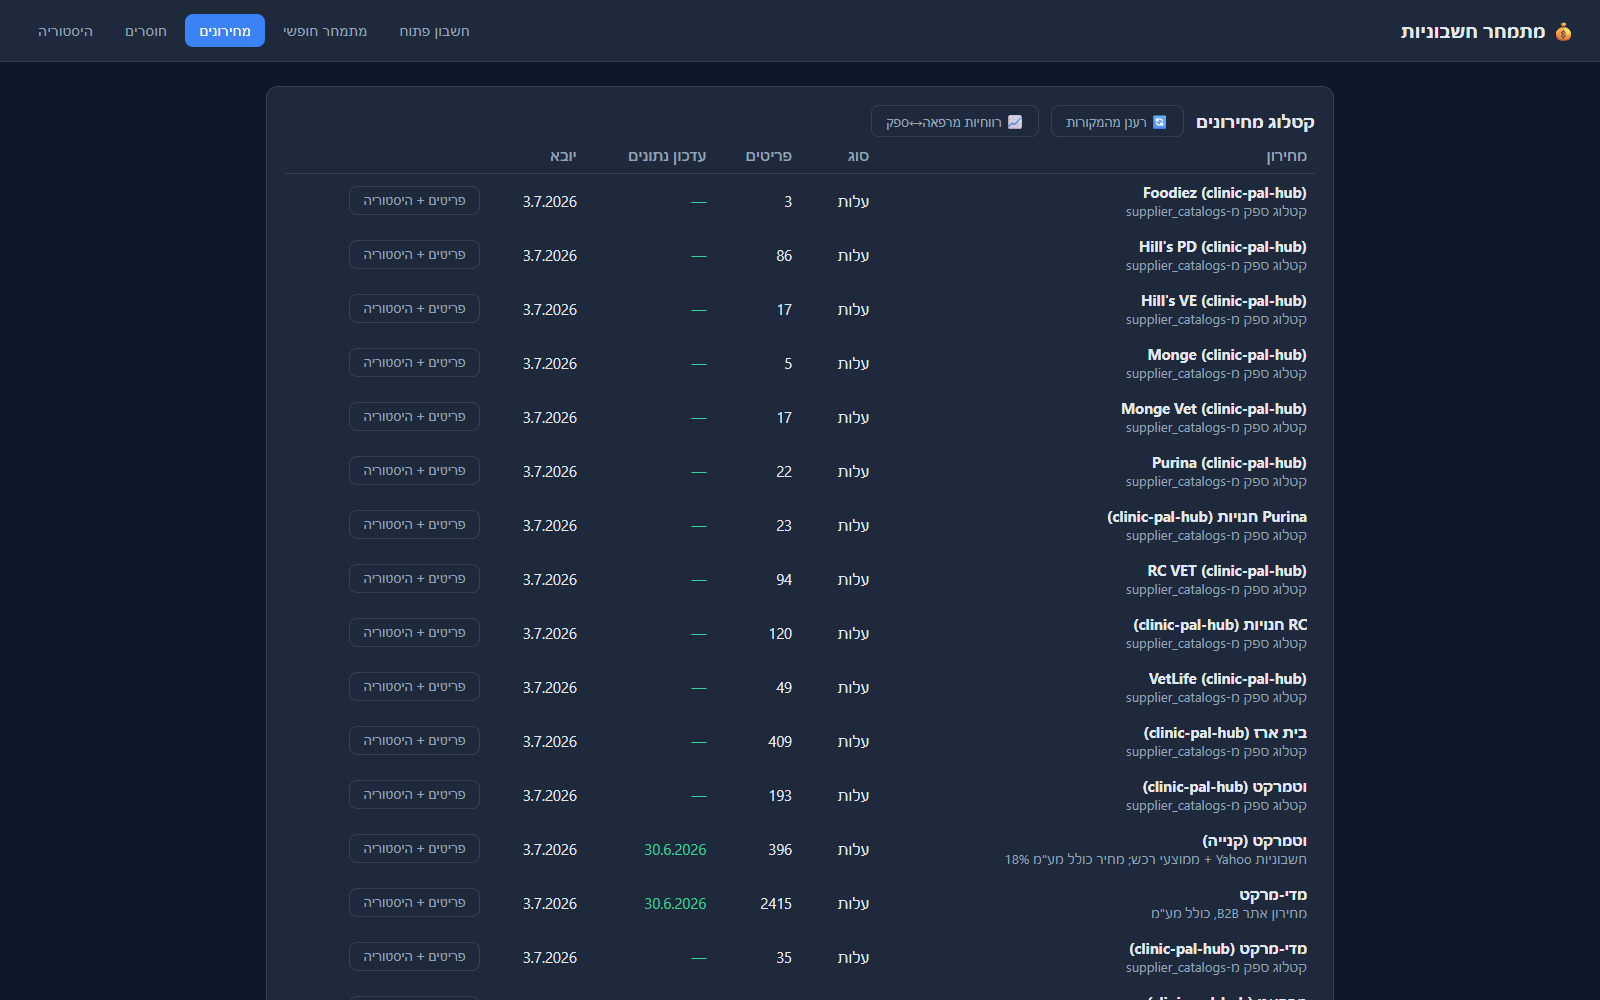Click the money bag logo icon
Image resolution: width=1600 pixels, height=1000 pixels.
click(1563, 32)
